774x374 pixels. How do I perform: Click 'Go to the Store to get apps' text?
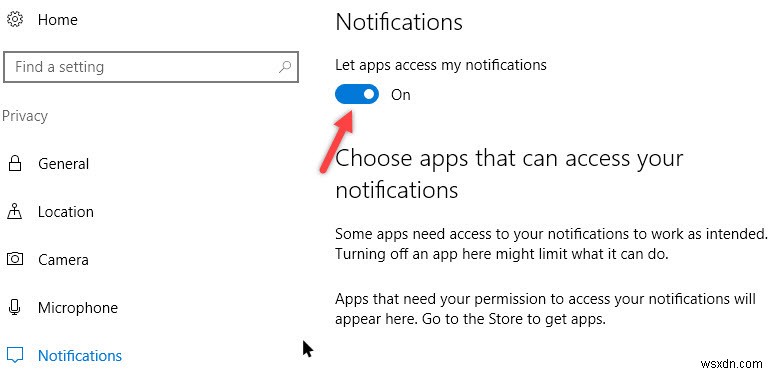pos(513,319)
